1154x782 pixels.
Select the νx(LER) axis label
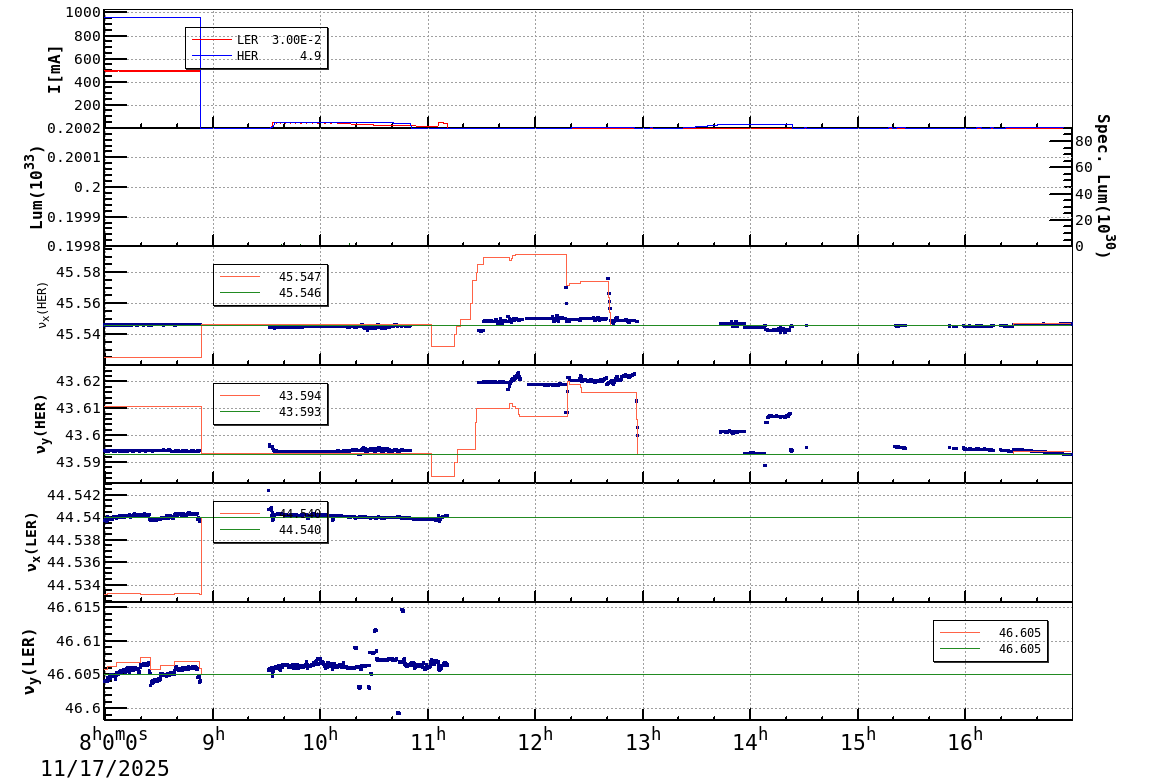[32, 542]
